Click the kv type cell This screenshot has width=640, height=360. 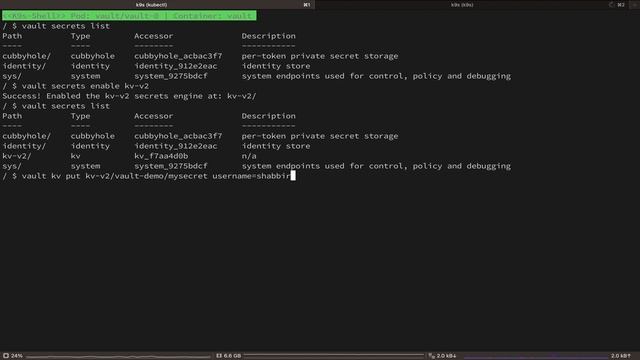pos(76,156)
